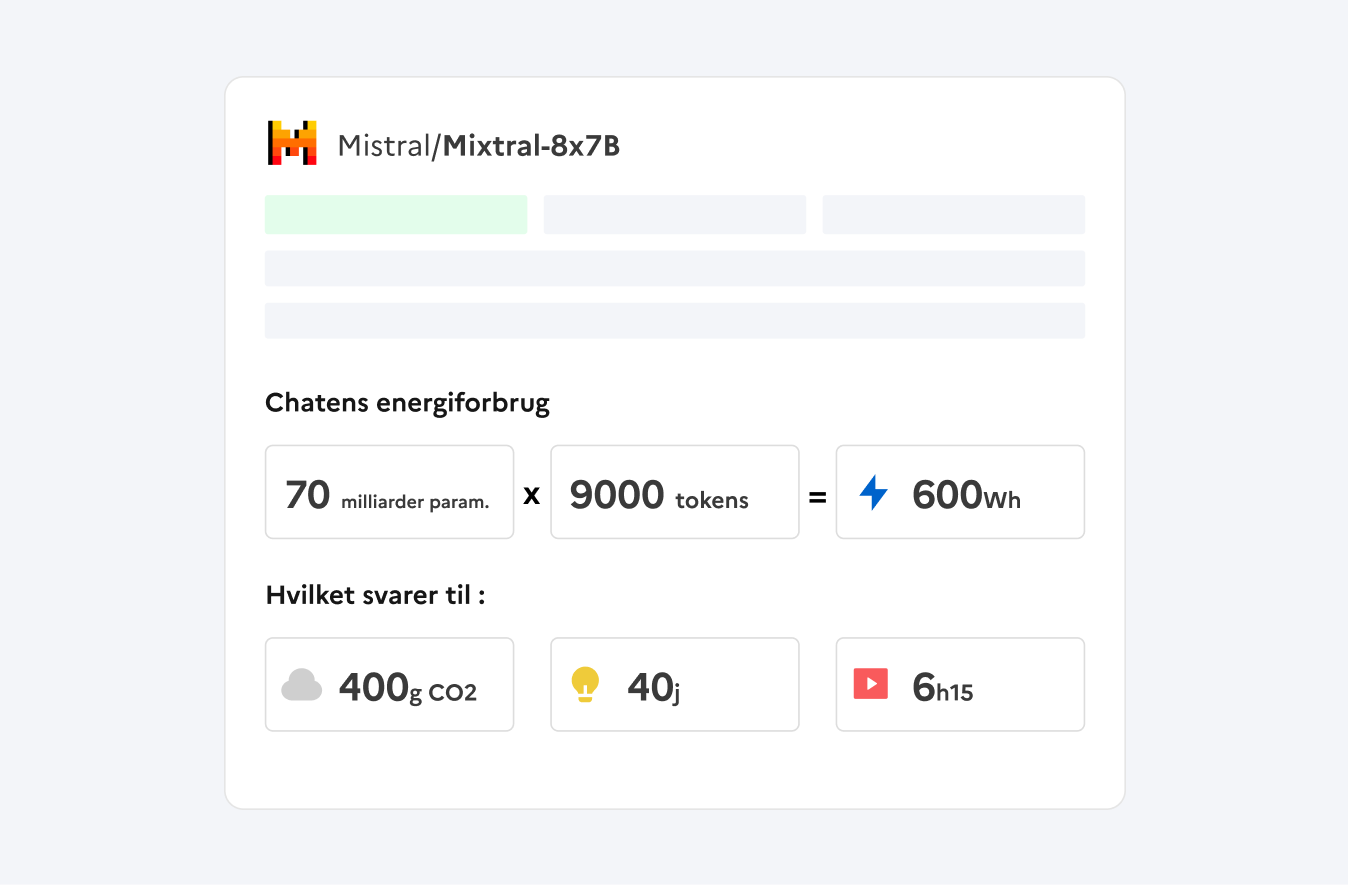
Task: Click the Chatens energiforbrug heading
Action: pyautogui.click(x=407, y=403)
